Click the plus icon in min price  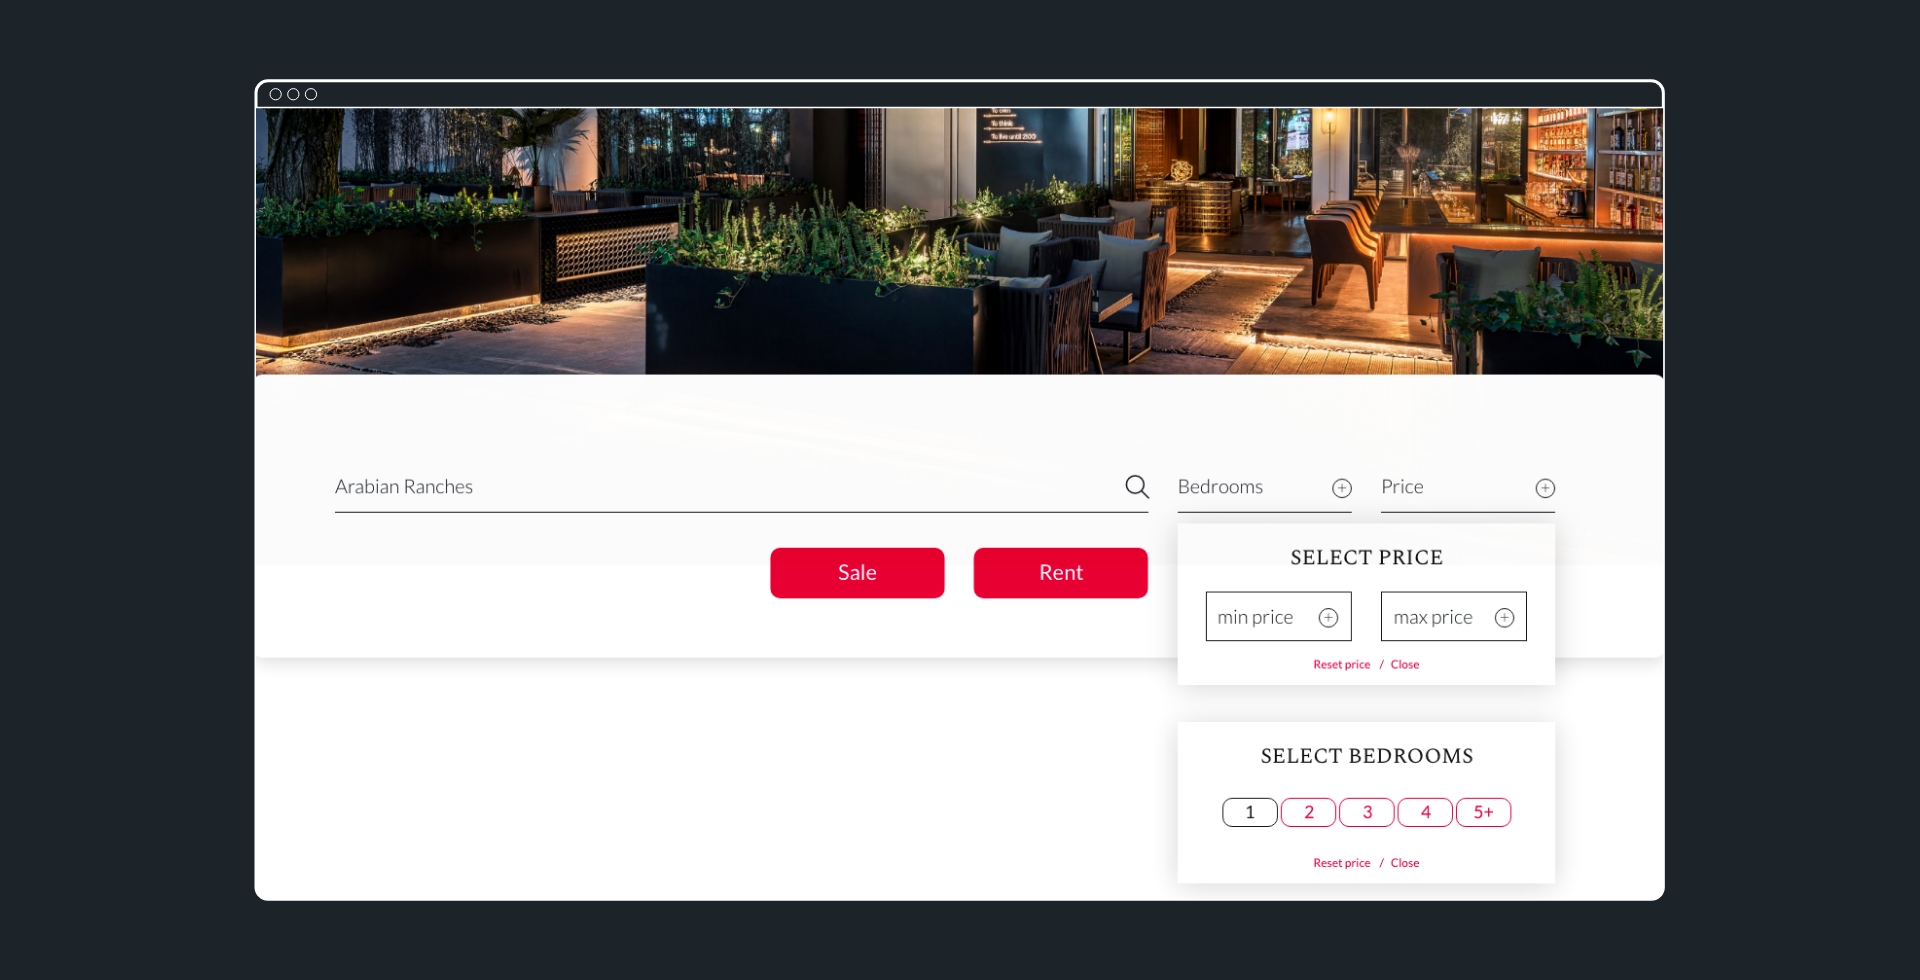click(1328, 618)
